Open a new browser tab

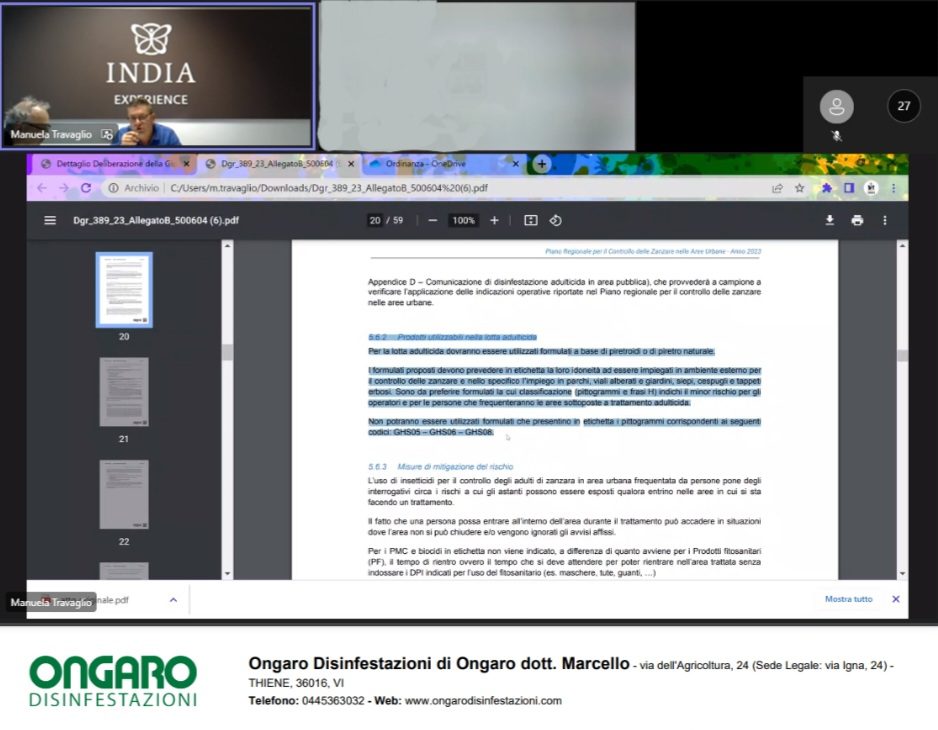tap(541, 164)
